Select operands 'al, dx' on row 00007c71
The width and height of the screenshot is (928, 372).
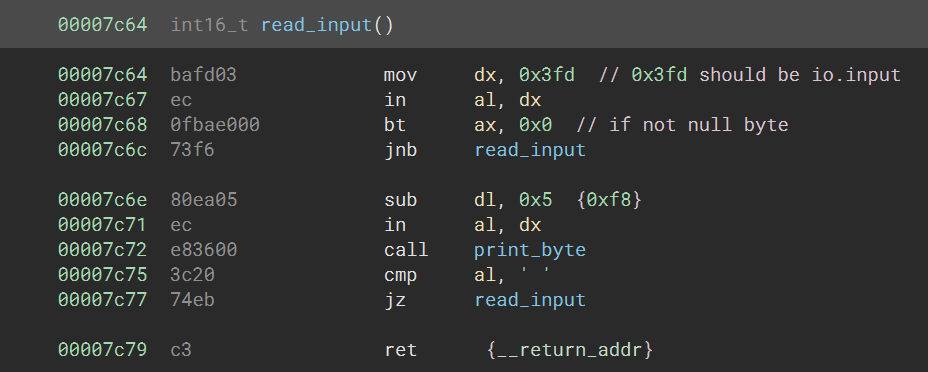(507, 225)
